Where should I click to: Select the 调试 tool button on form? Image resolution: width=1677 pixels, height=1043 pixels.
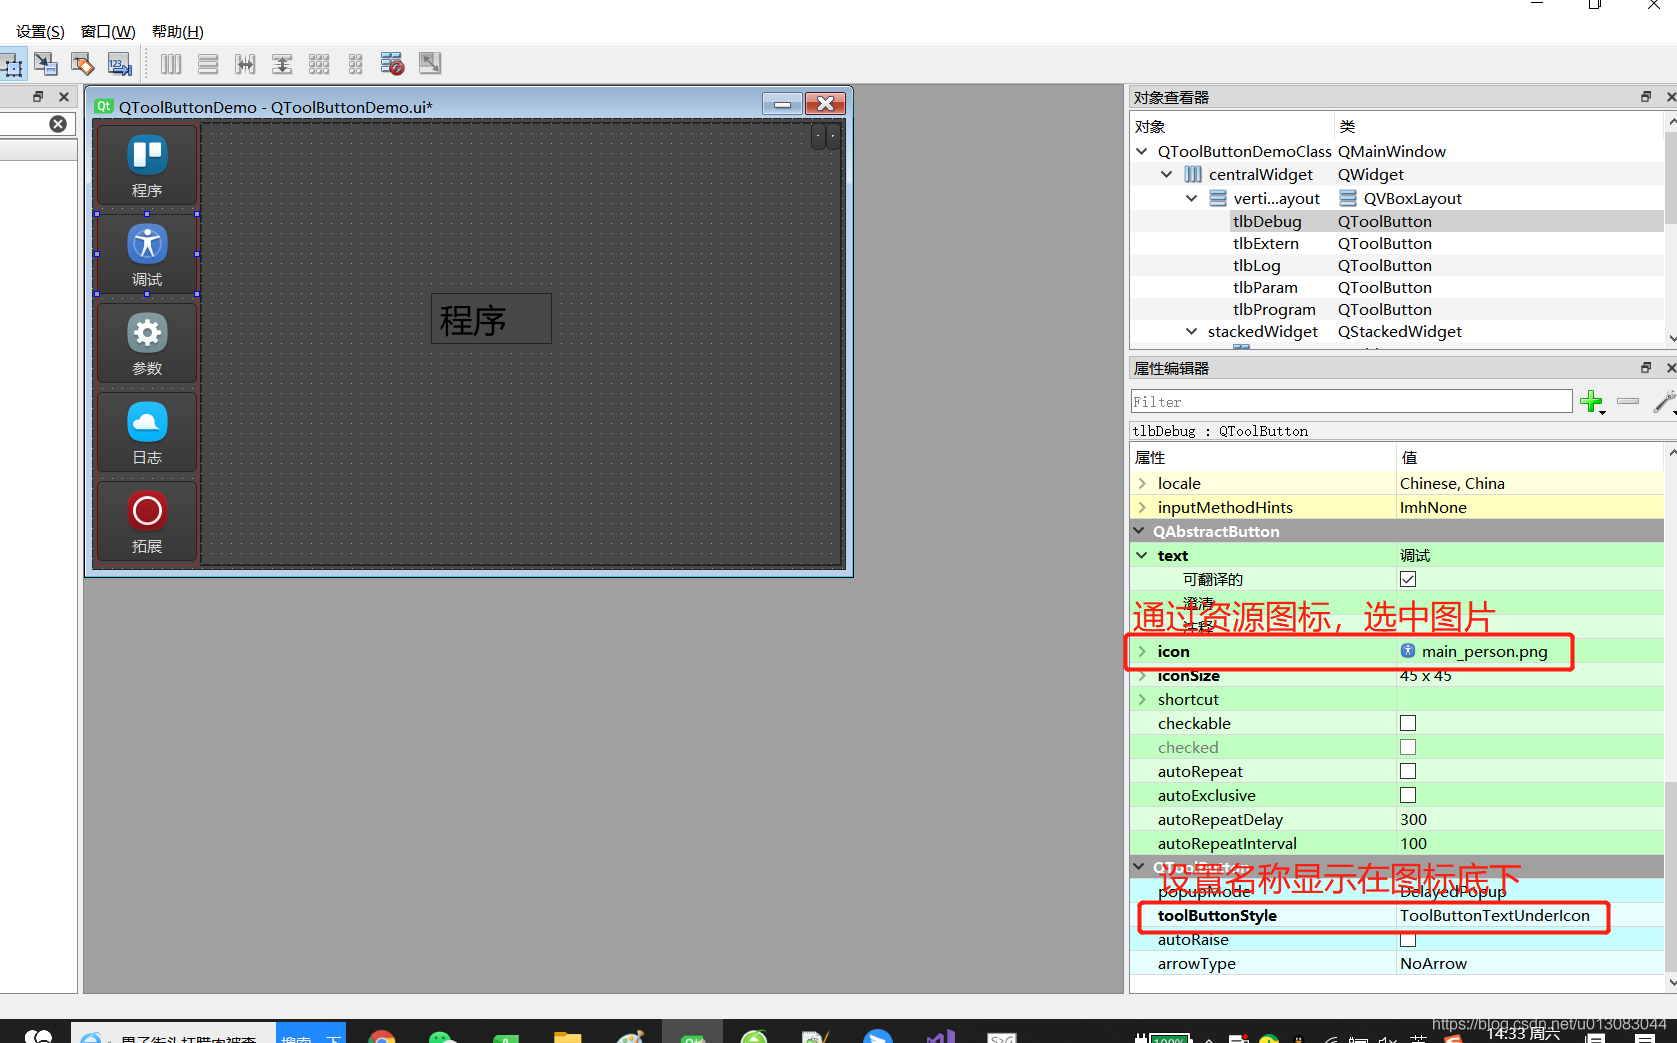(x=147, y=254)
